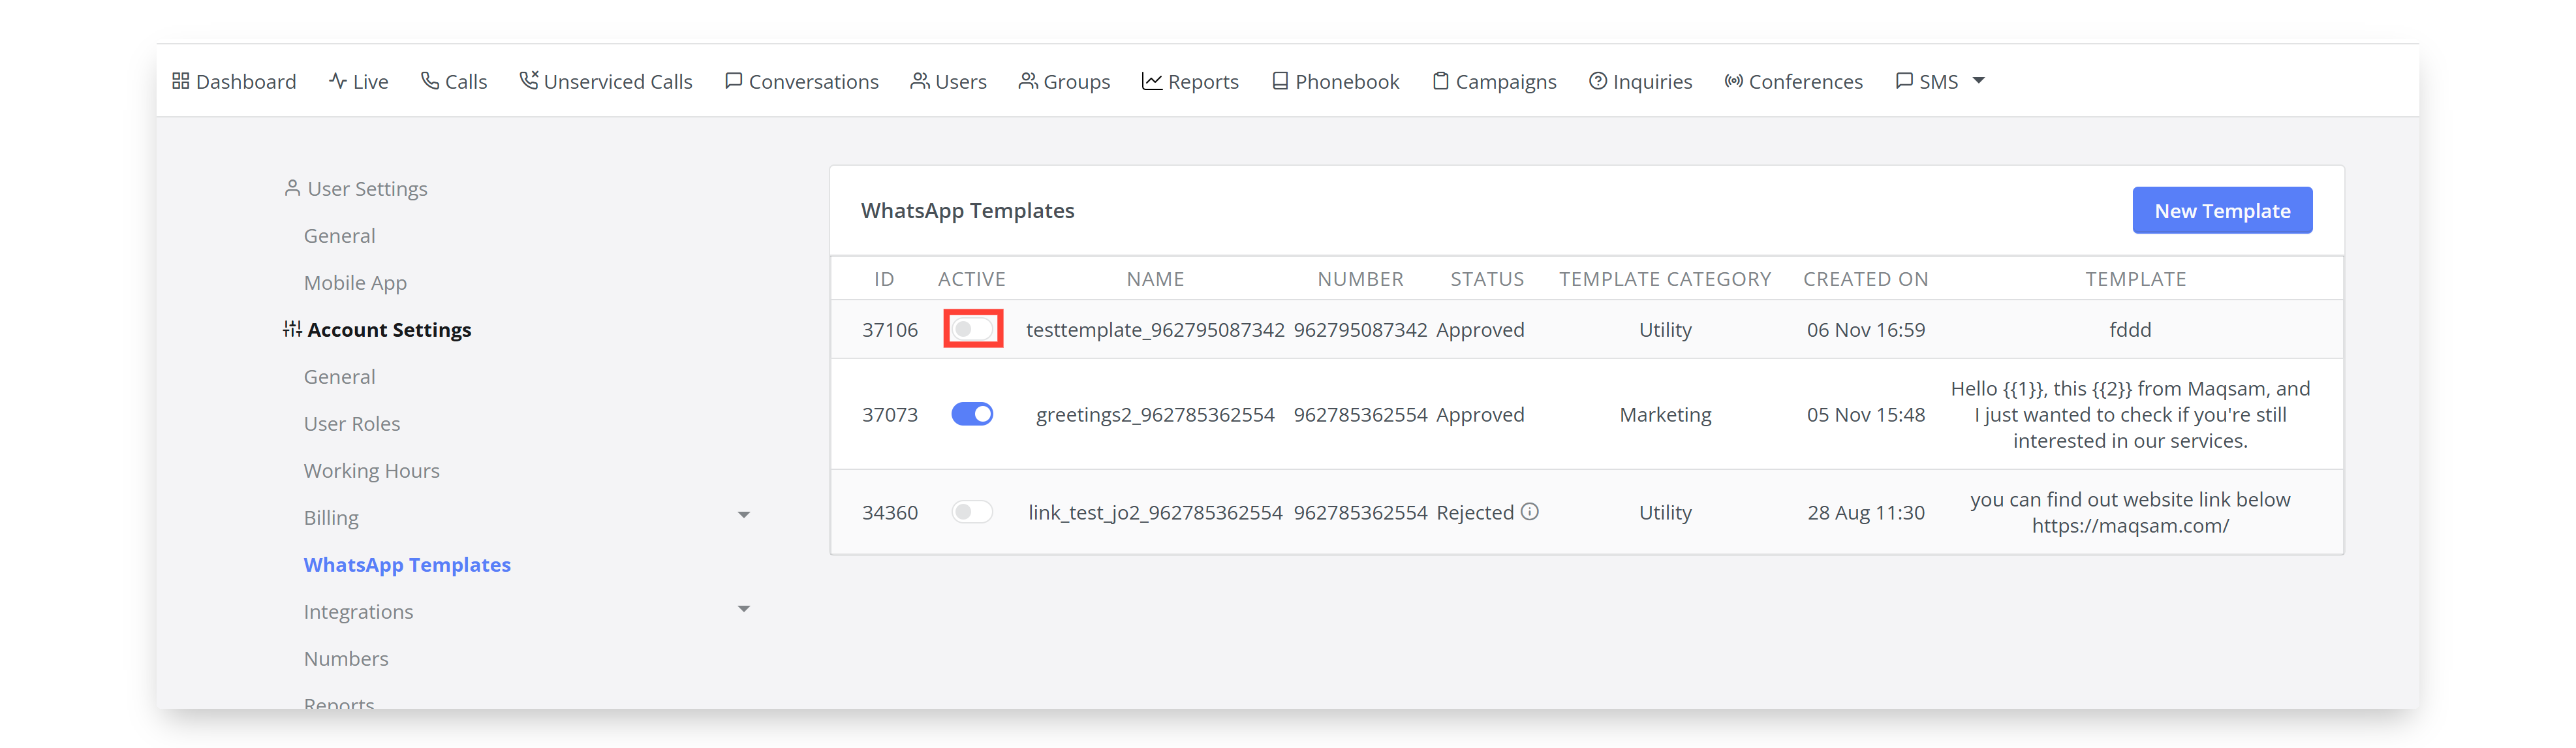Click the TEMPLATE CATEGORY column header

1665,279
